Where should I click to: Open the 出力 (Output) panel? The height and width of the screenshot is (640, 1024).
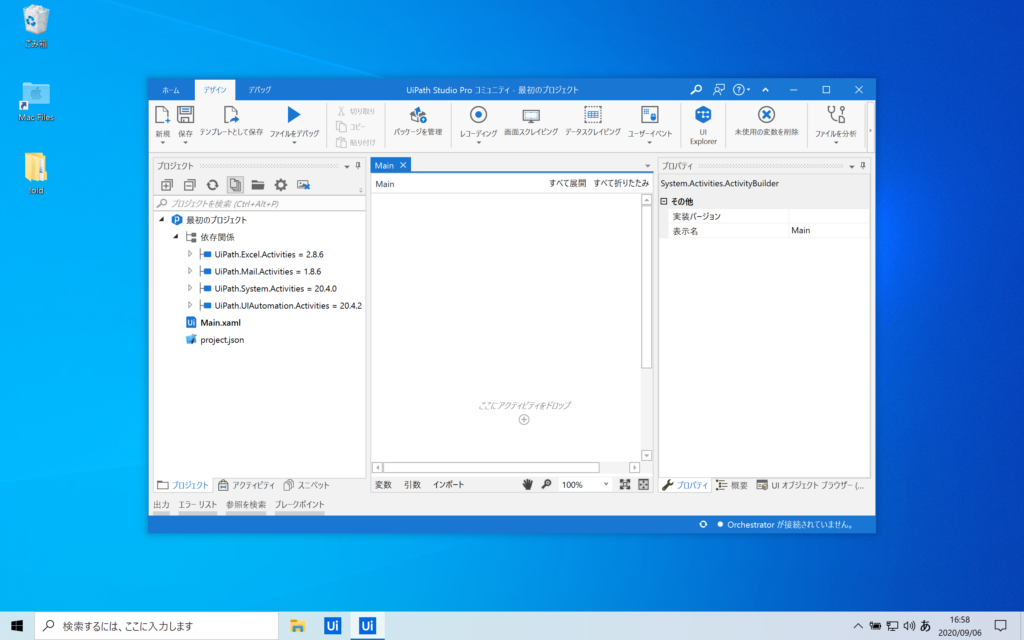click(161, 505)
